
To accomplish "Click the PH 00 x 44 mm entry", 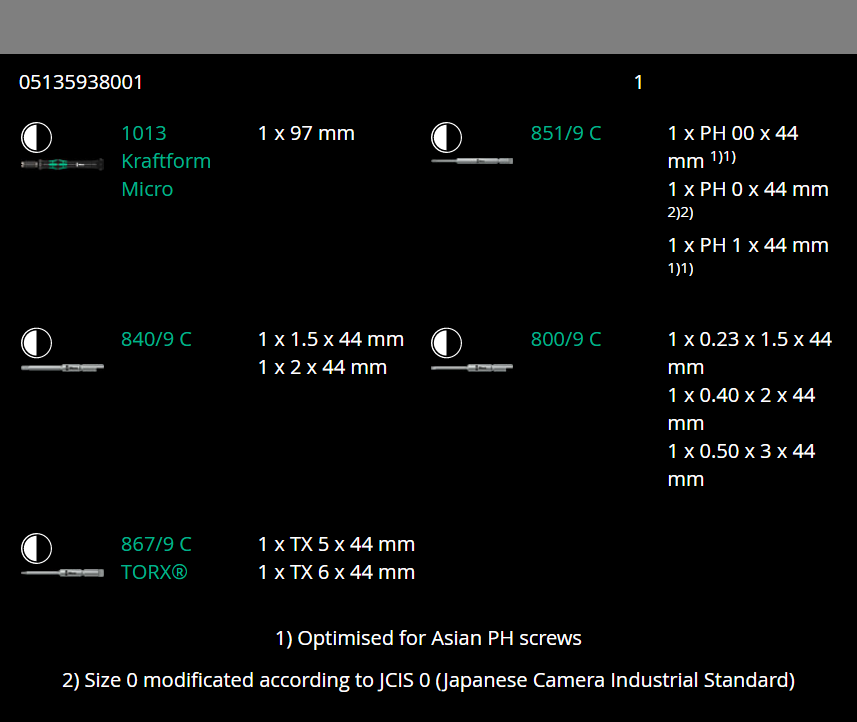I will coord(733,146).
